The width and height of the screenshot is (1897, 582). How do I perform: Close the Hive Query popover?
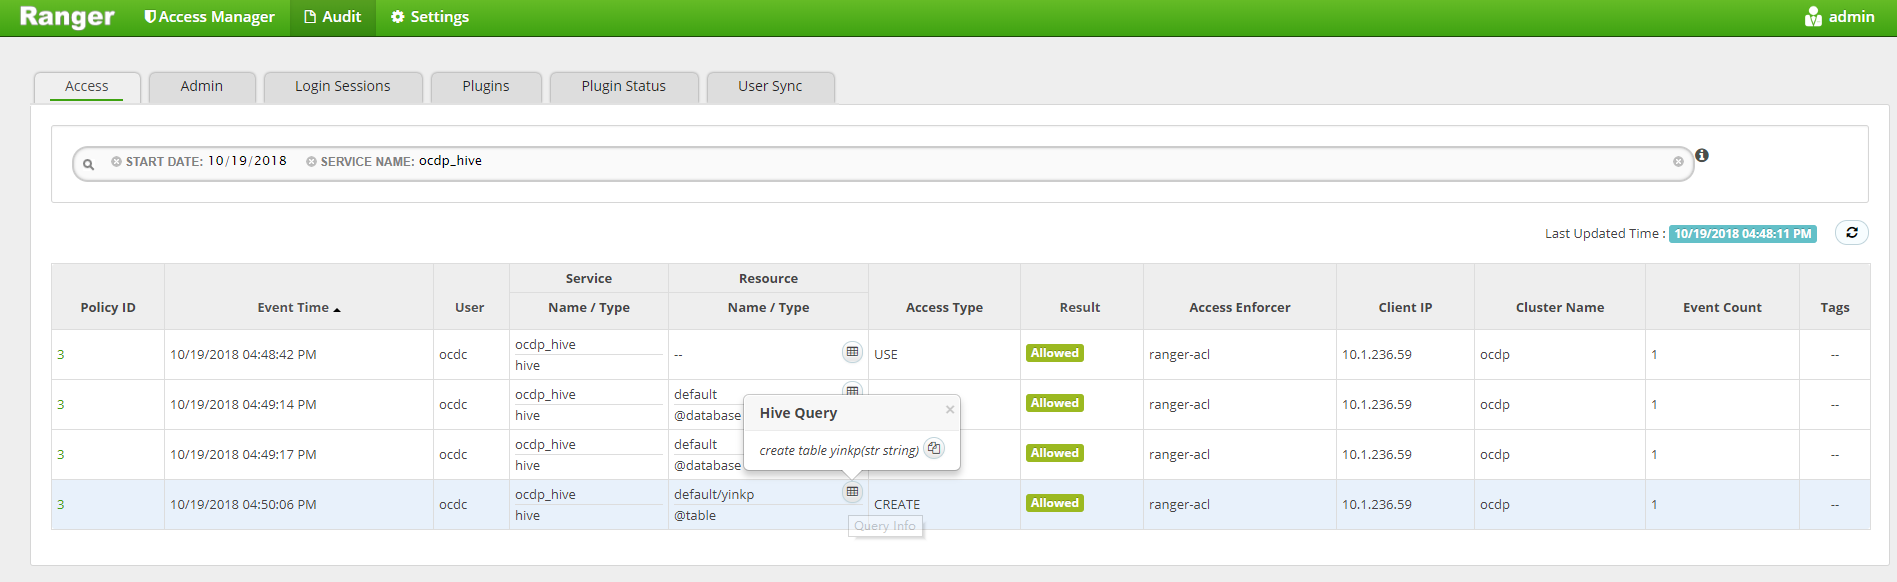point(950,409)
